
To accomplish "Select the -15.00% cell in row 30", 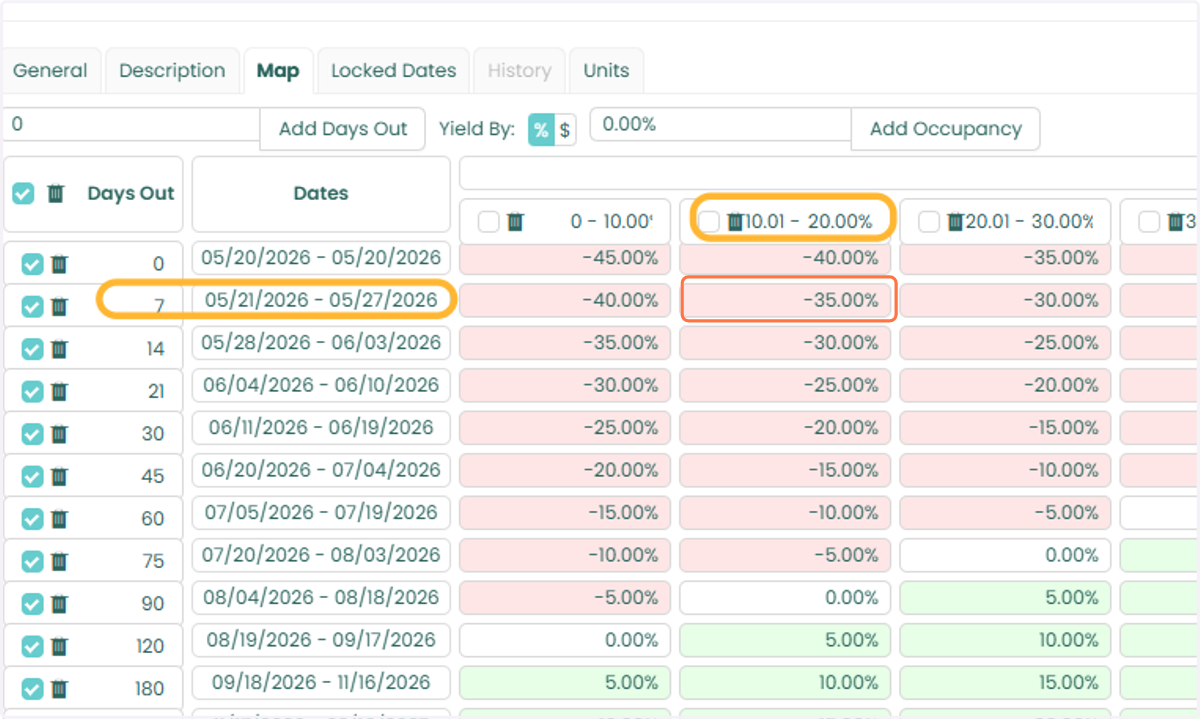I will pyautogui.click(x=1005, y=428).
